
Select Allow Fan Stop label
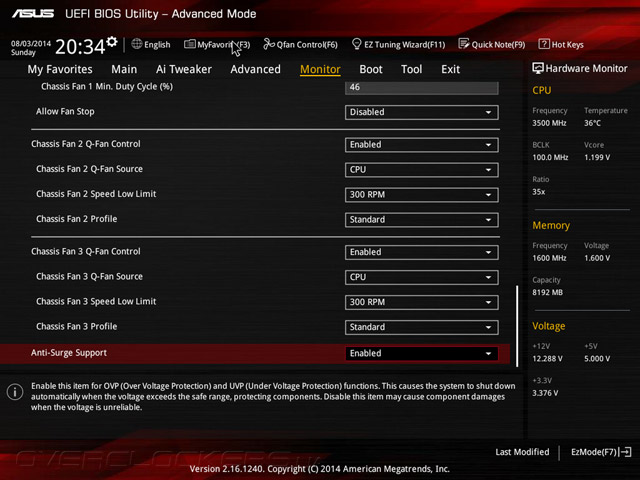65,111
